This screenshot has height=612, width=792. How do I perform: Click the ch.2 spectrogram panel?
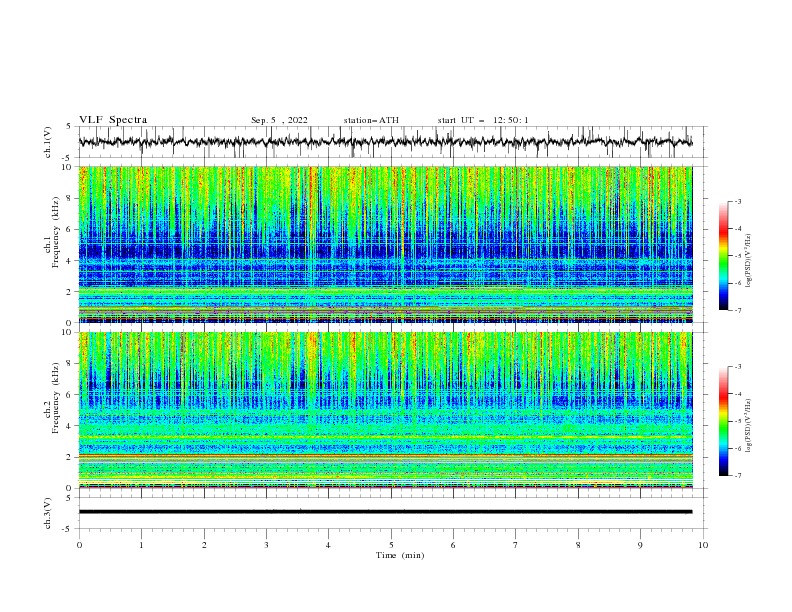tap(385, 410)
